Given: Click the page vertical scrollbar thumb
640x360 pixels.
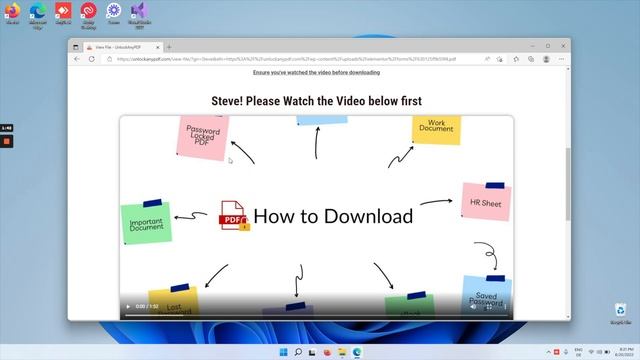Looking at the screenshot, I should 568,184.
